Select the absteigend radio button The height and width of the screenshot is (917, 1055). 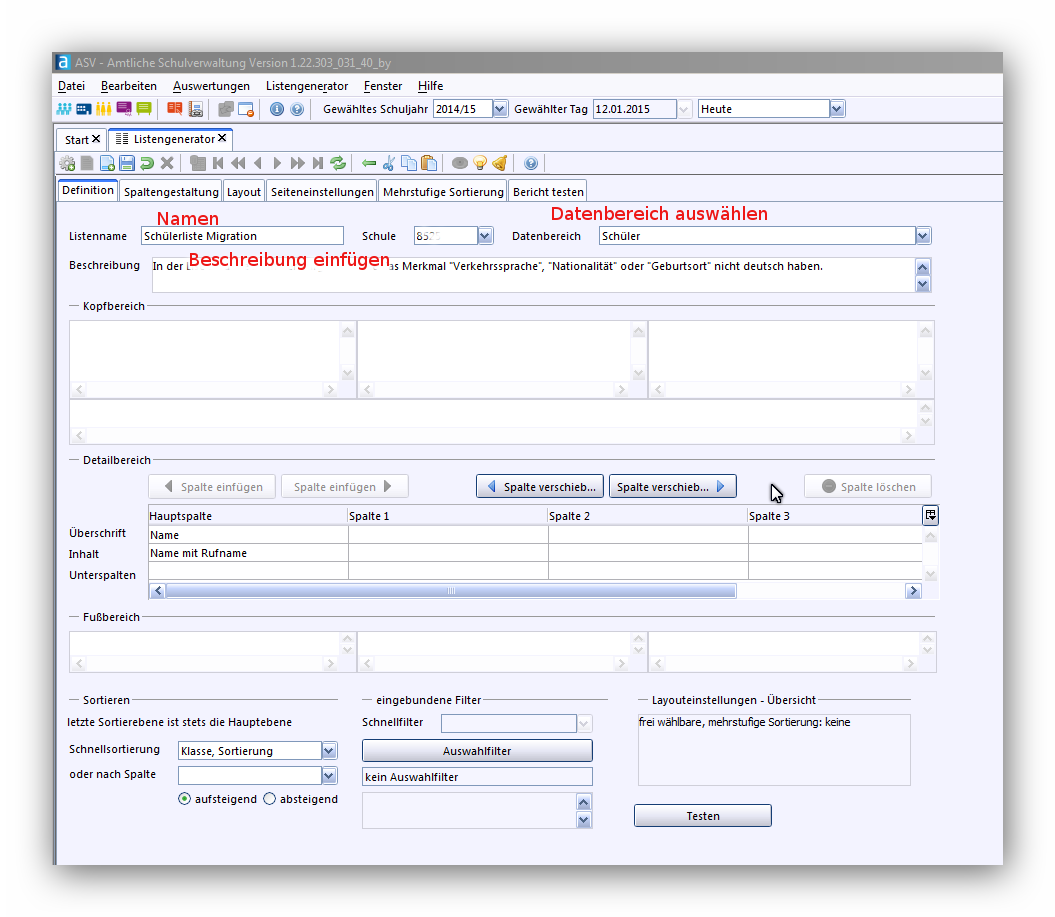point(270,799)
